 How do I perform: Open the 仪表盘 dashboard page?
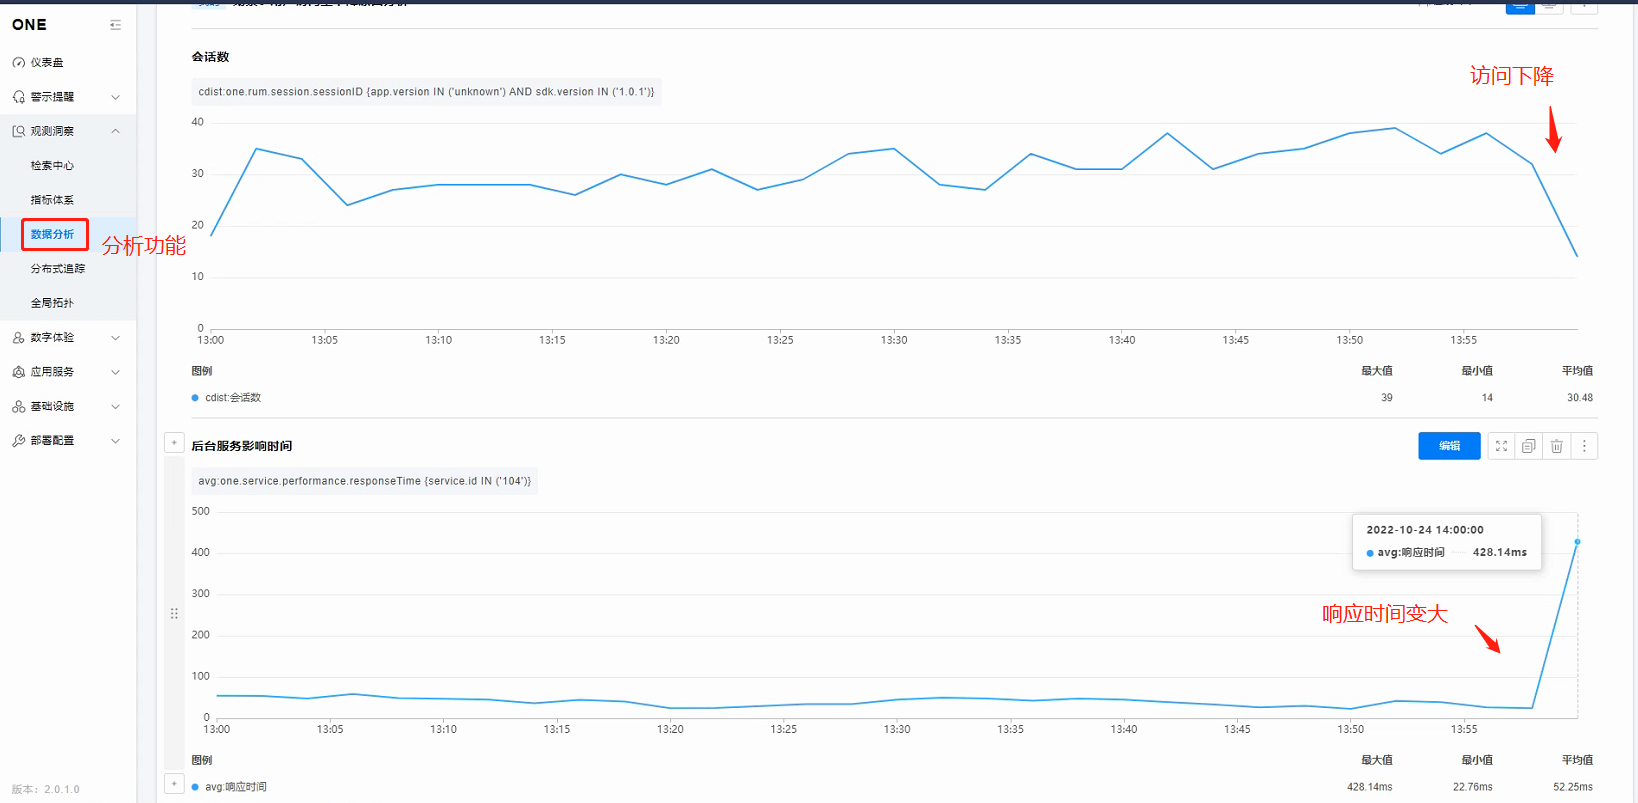tap(46, 62)
